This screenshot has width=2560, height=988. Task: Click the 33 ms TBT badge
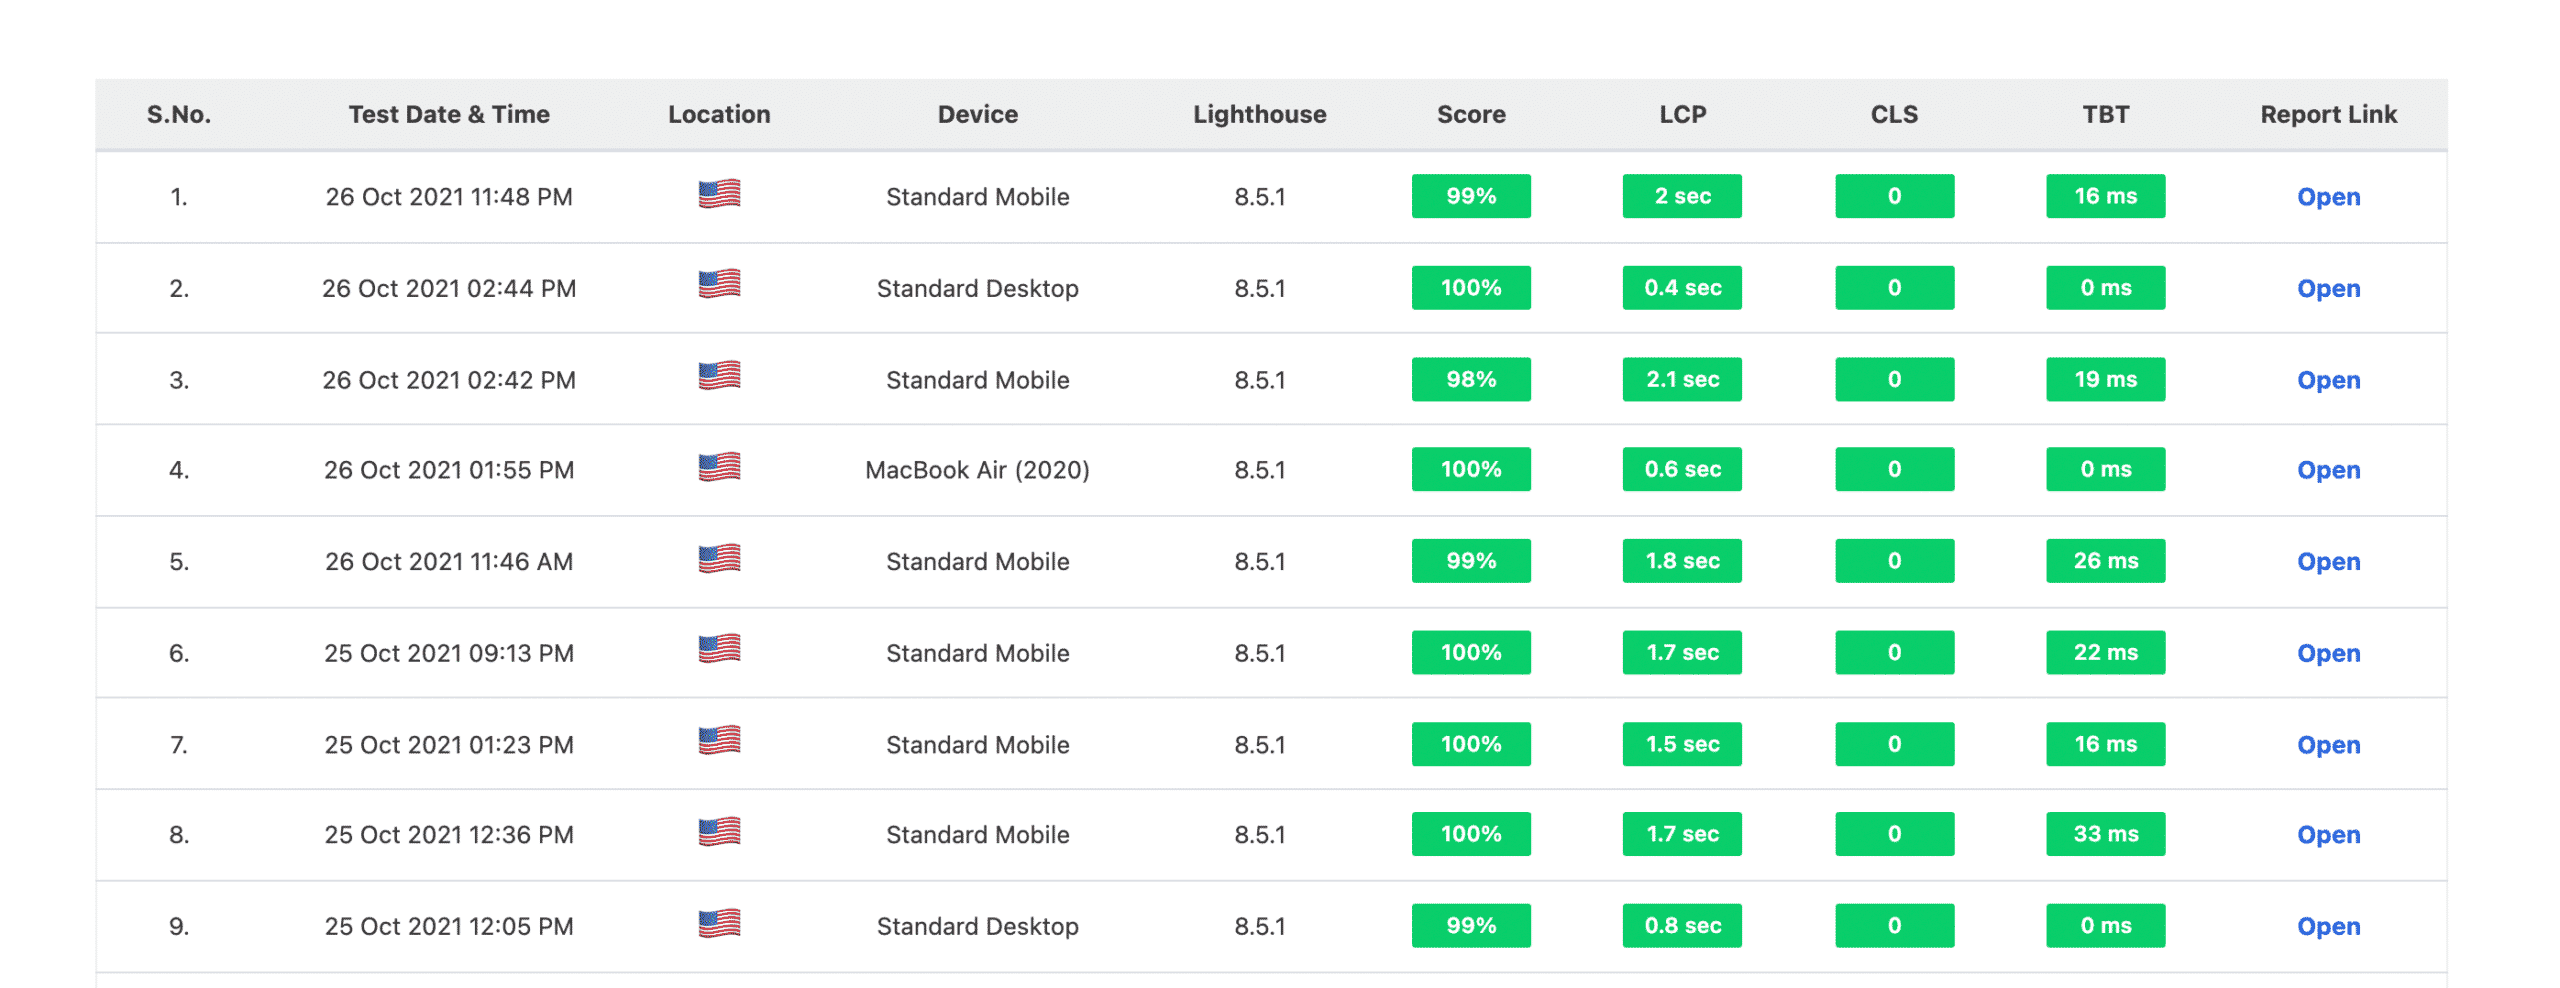(x=2105, y=834)
